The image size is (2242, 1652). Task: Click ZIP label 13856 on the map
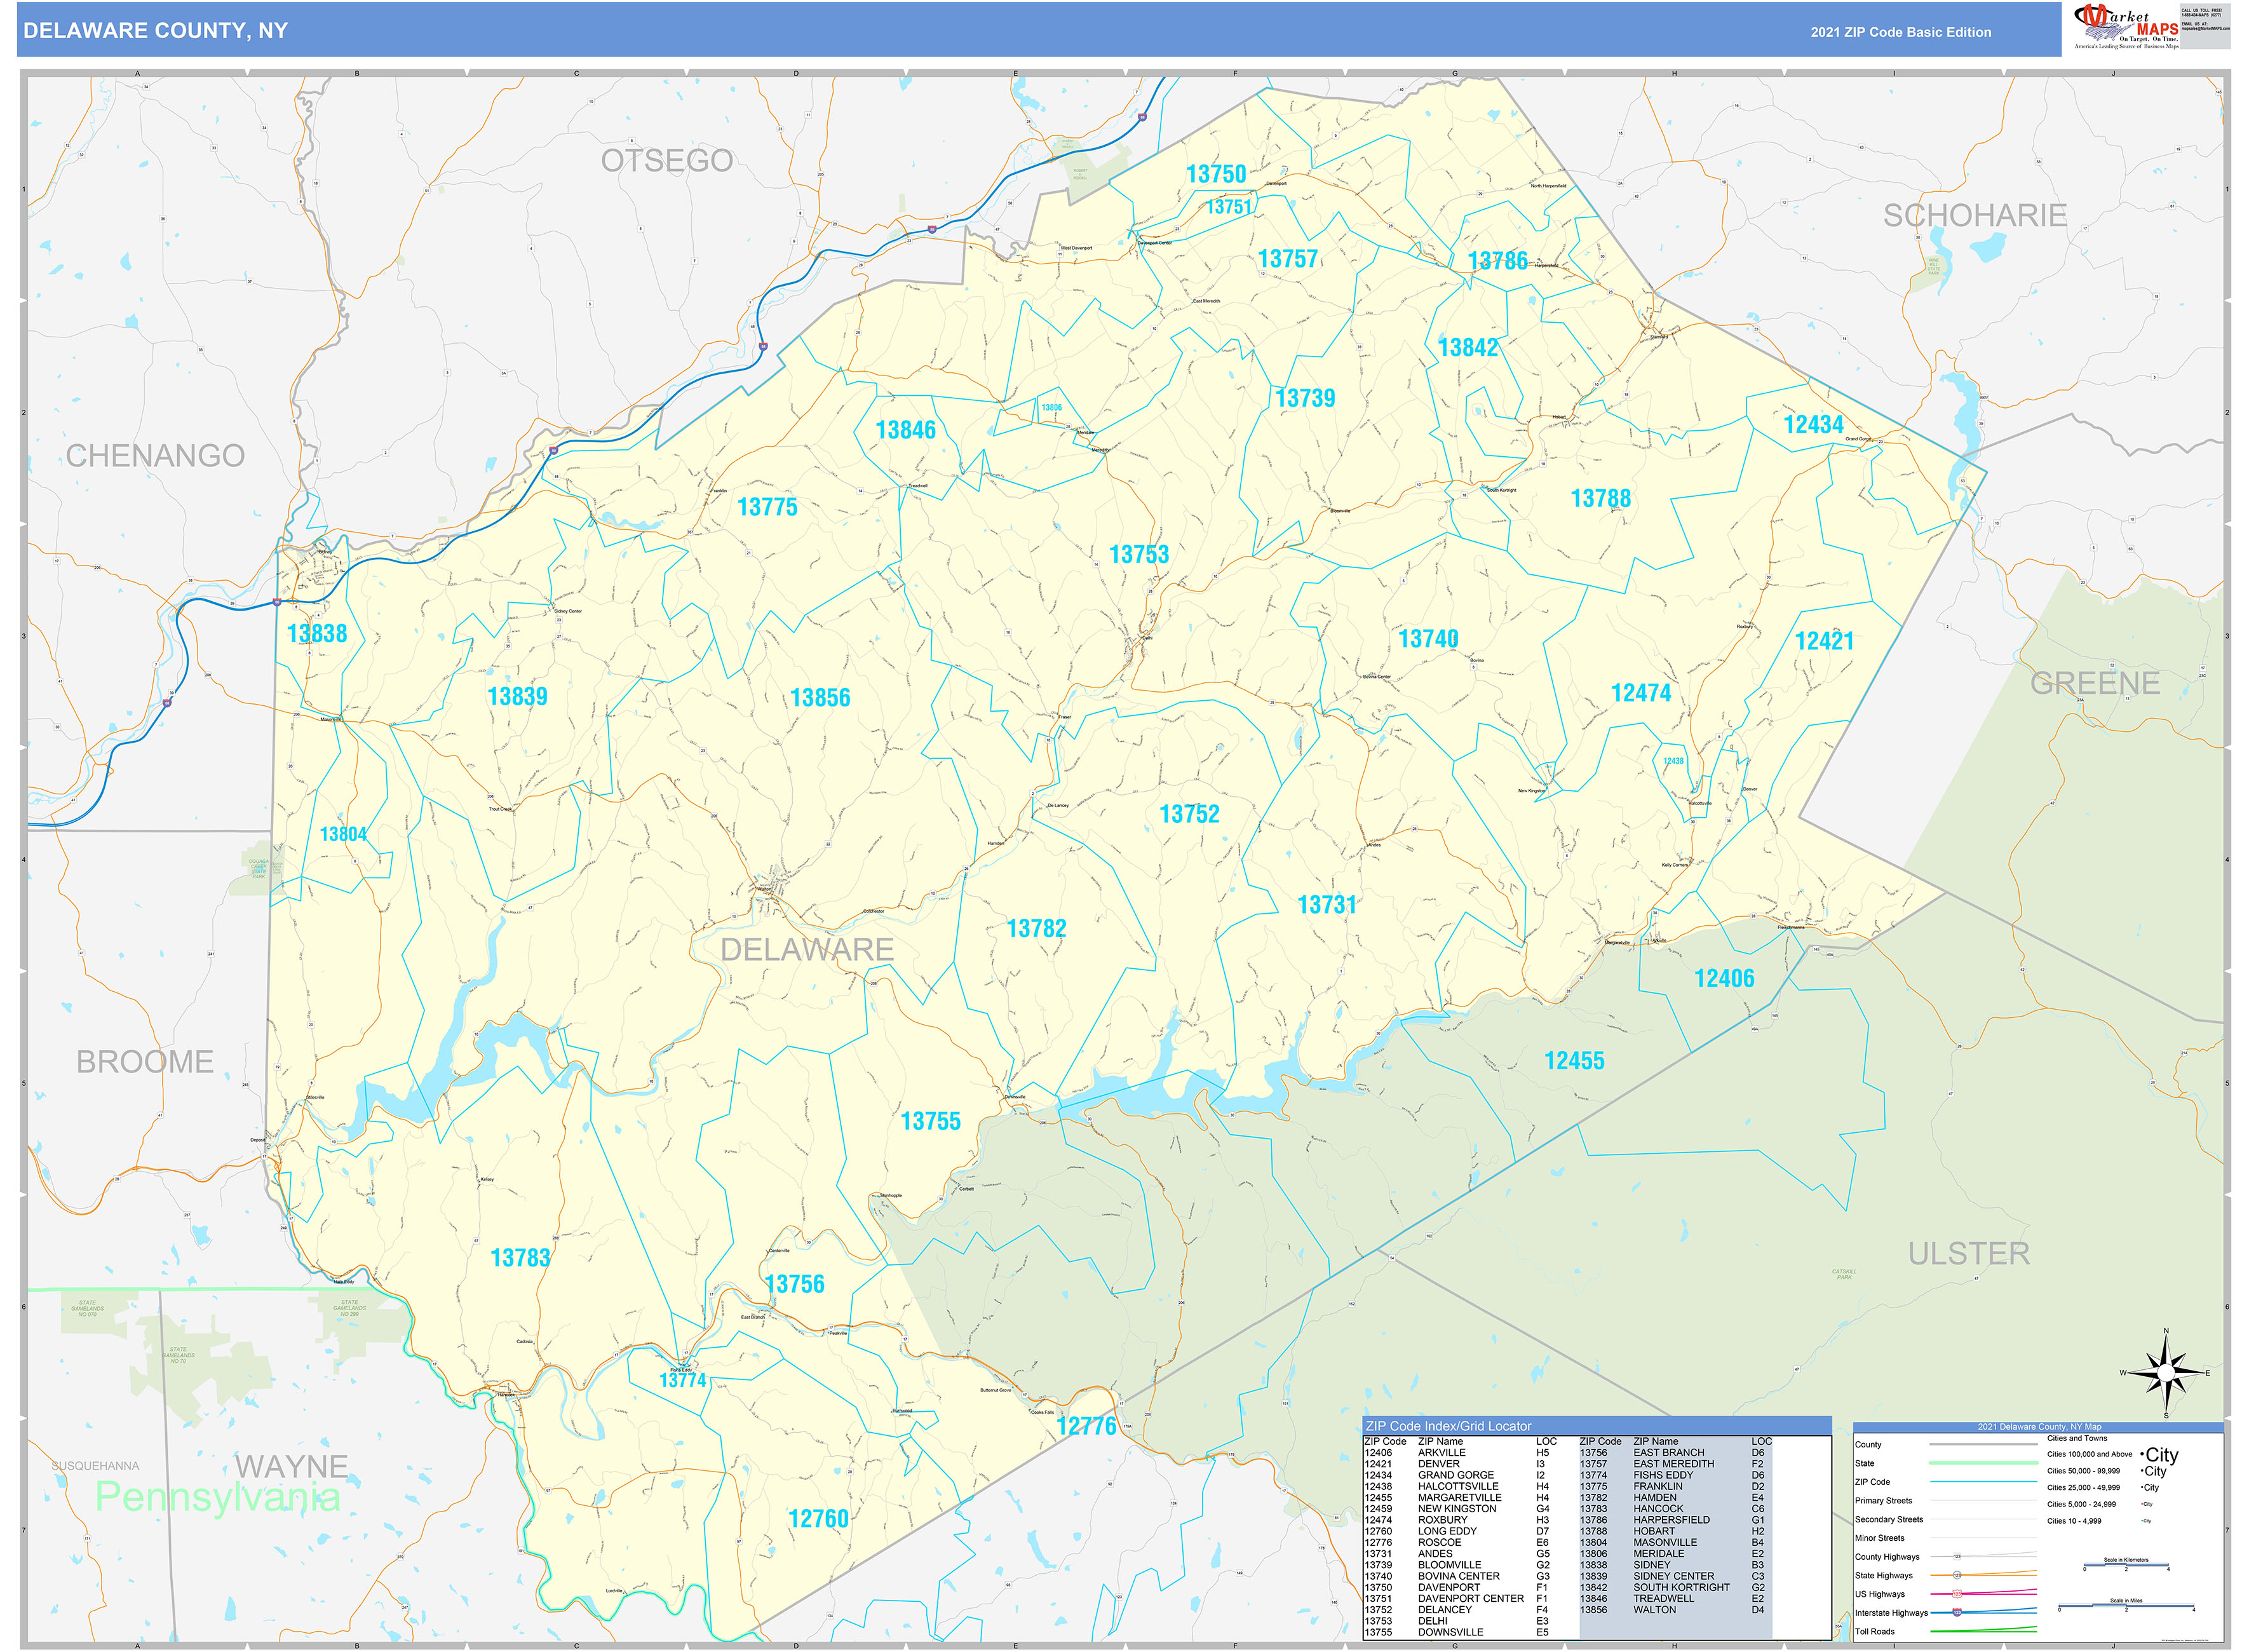pyautogui.click(x=820, y=698)
